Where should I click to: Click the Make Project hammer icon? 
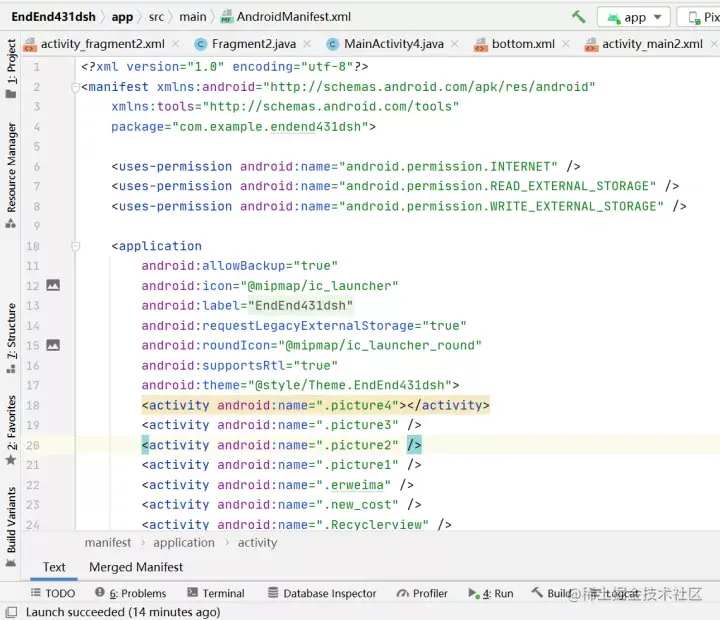(x=578, y=17)
